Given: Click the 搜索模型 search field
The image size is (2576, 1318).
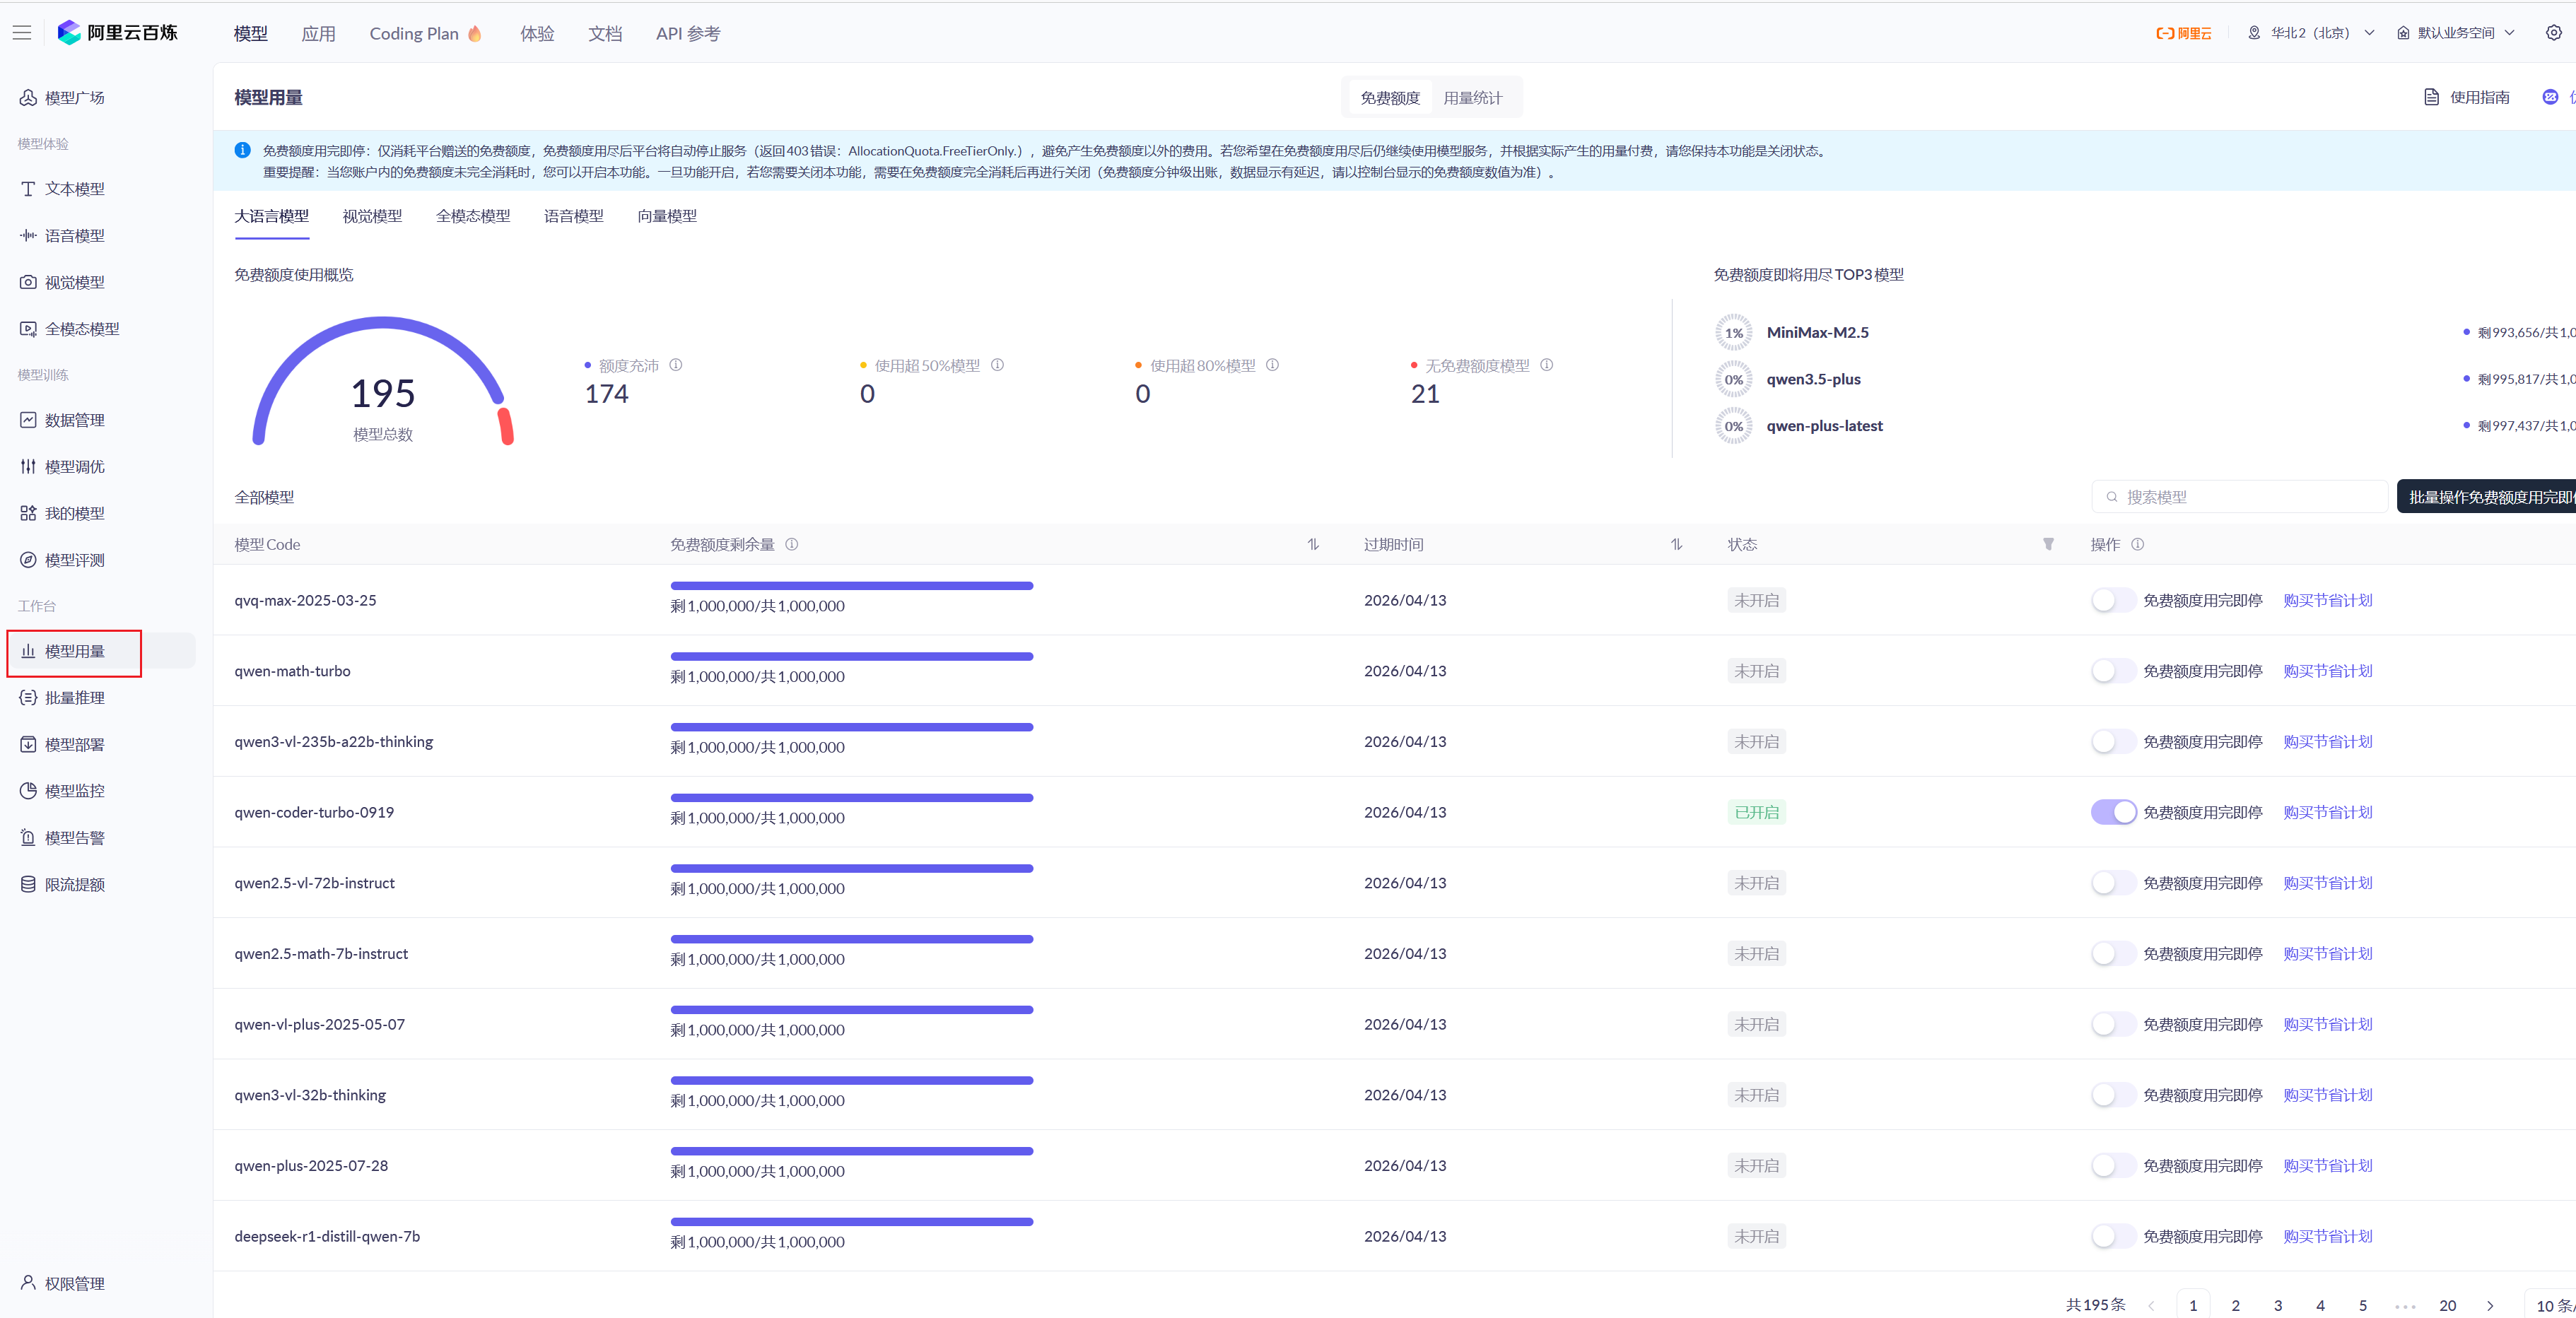Looking at the screenshot, I should click(x=2240, y=497).
